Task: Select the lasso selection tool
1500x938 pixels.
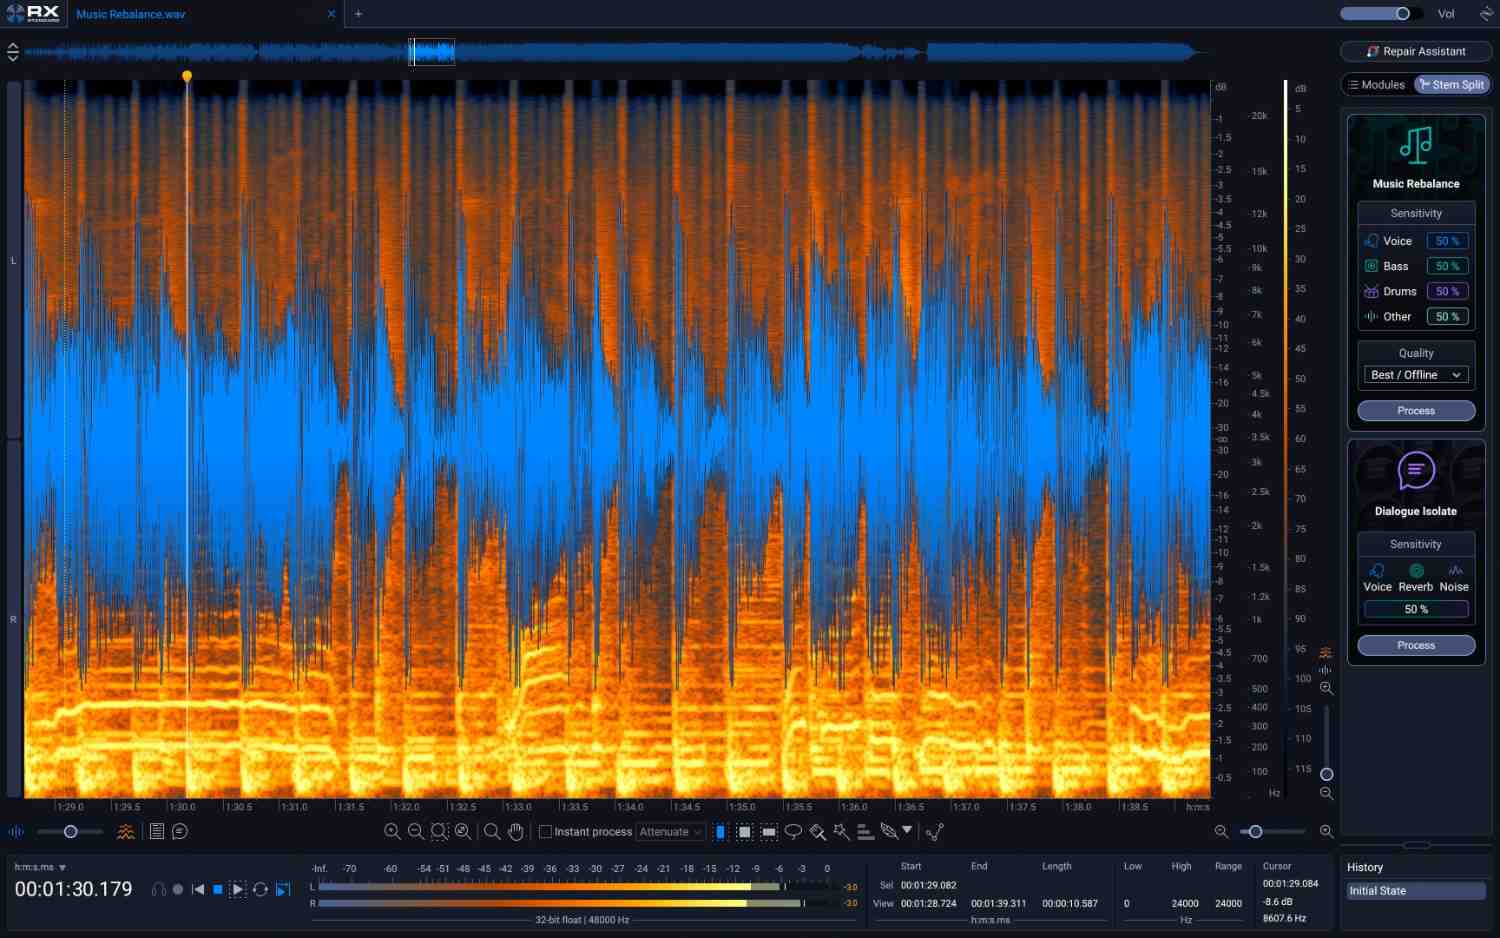Action: pos(793,832)
